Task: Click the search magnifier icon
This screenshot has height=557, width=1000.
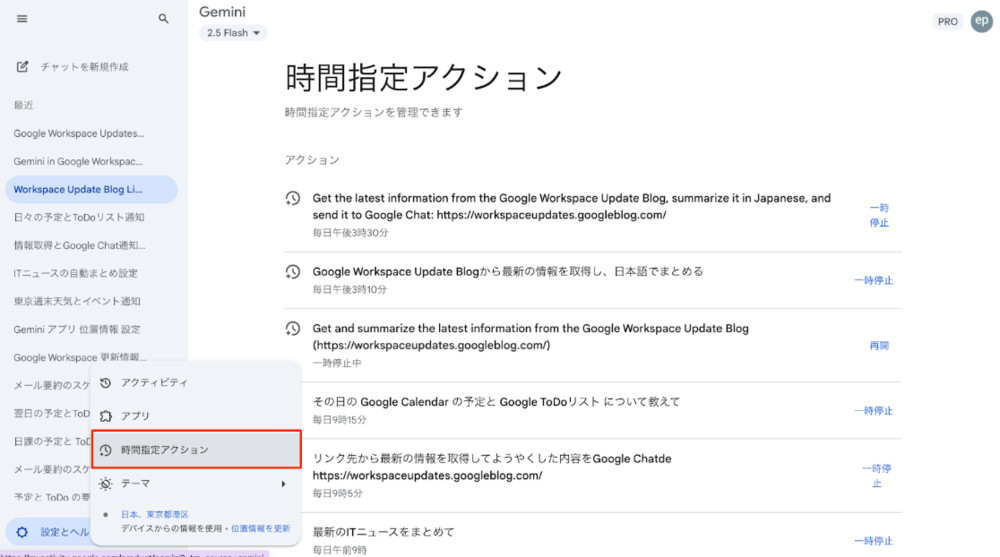Action: pos(163,19)
